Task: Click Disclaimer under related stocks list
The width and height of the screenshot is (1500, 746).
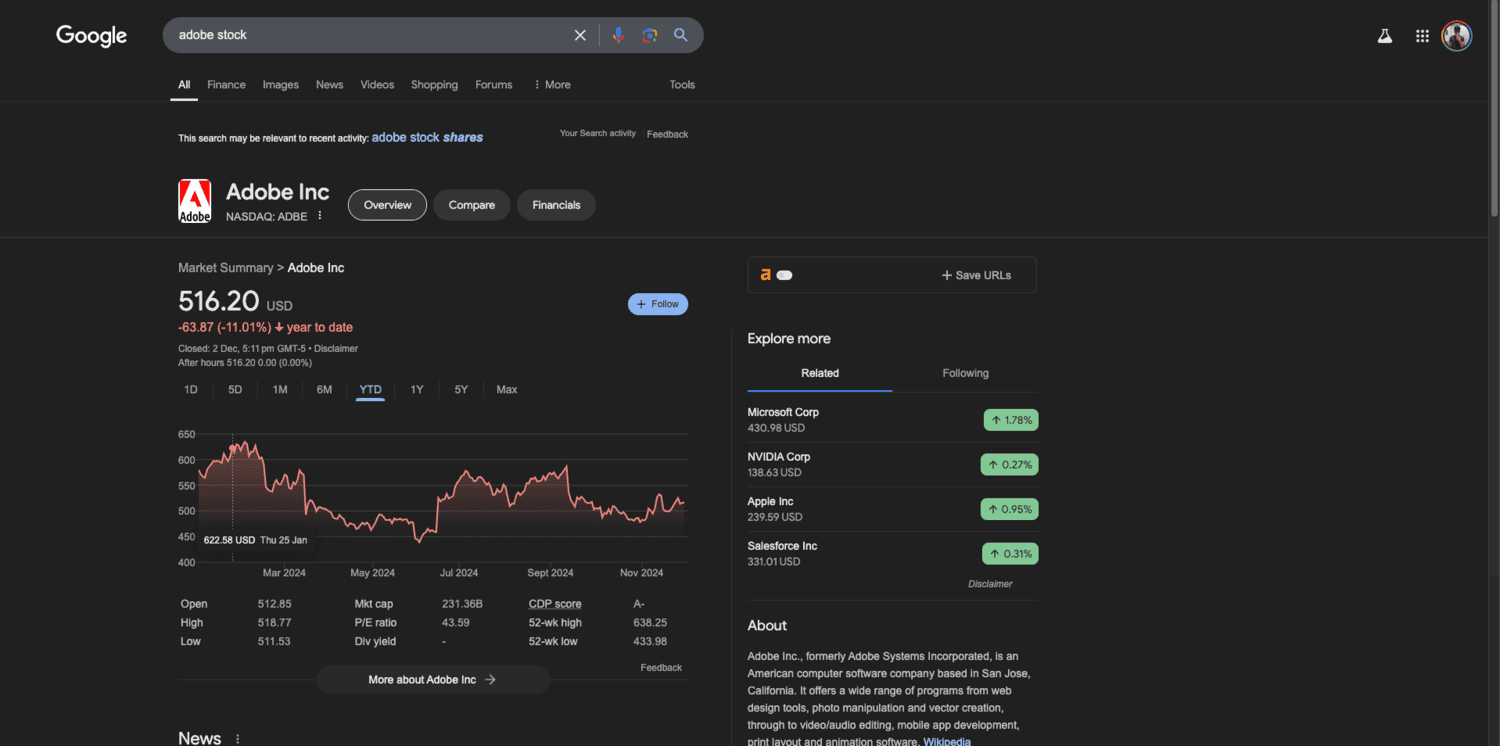Action: (990, 584)
